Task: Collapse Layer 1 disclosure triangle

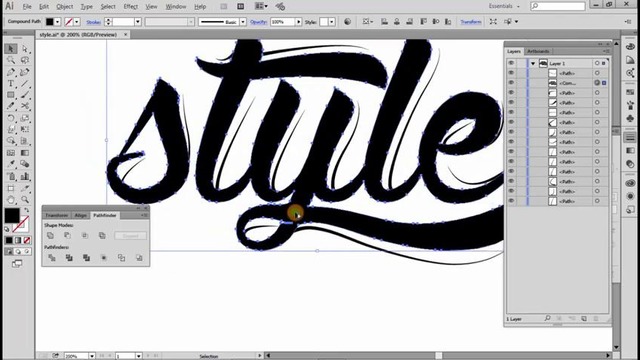Action: 533,64
